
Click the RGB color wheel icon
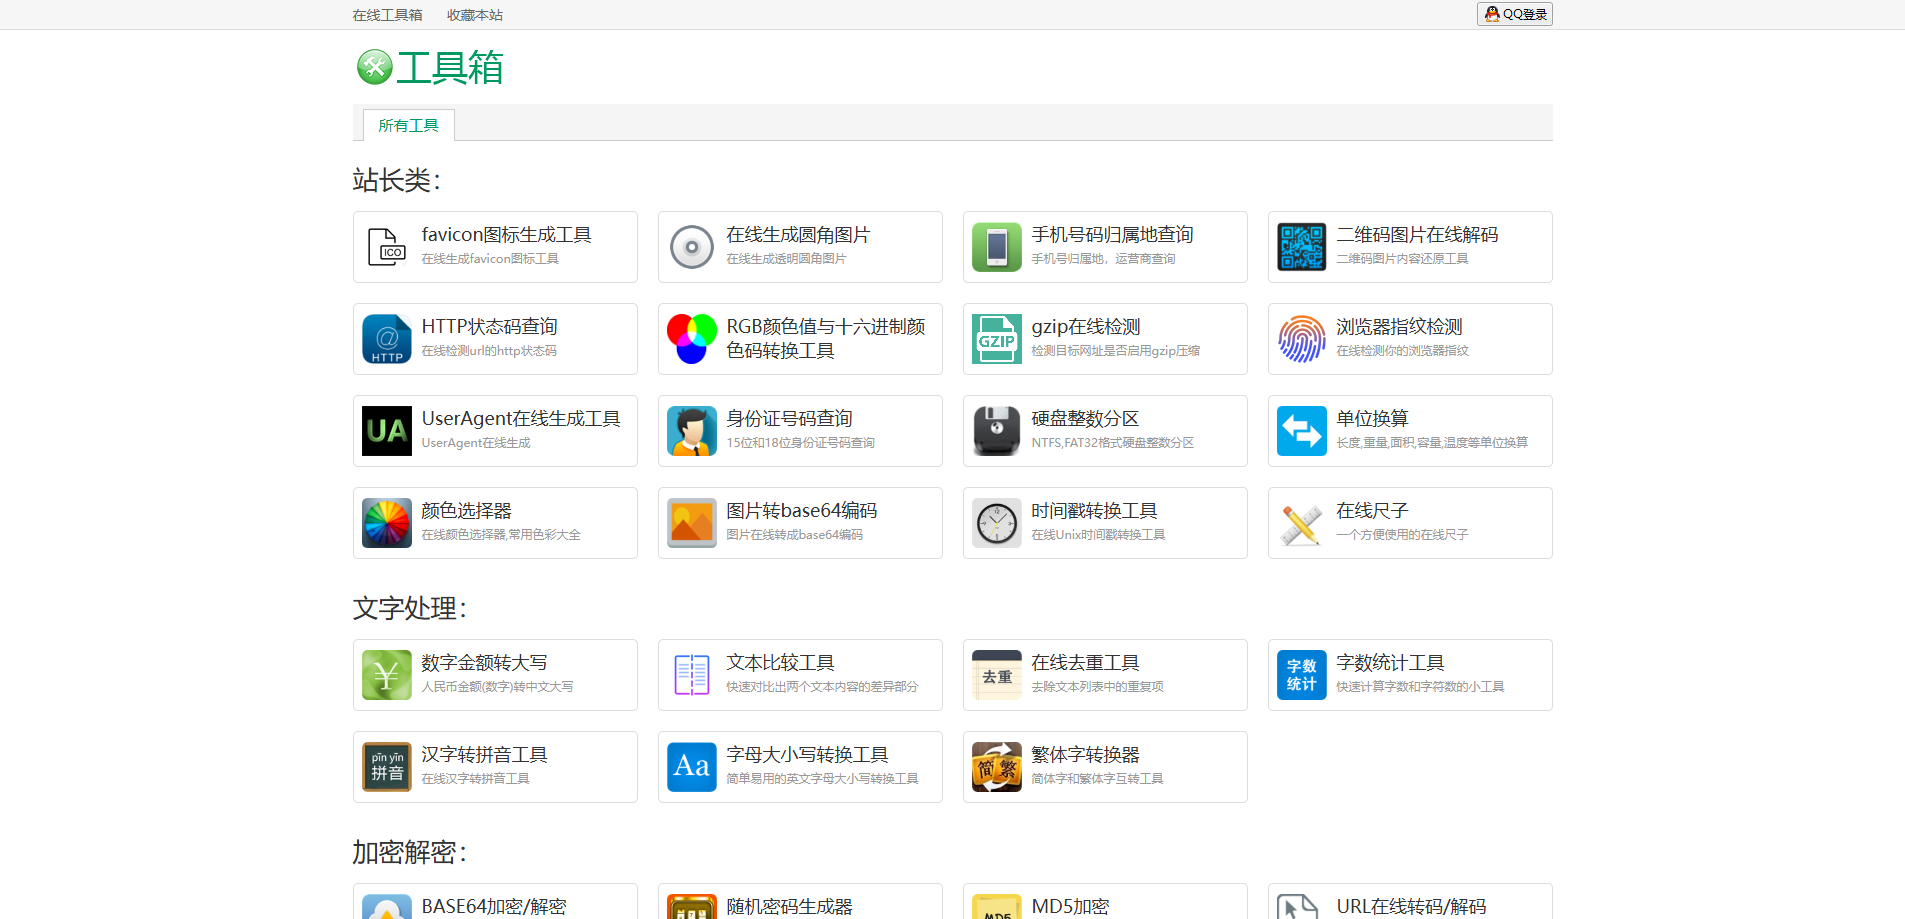tap(691, 339)
